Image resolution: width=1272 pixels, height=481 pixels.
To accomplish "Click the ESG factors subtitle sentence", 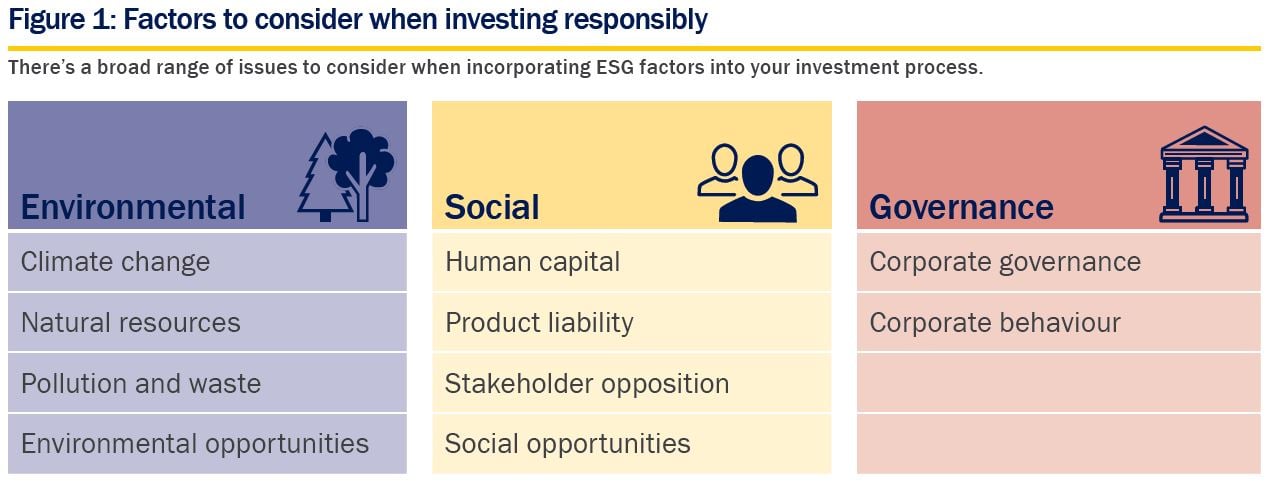I will (x=495, y=69).
